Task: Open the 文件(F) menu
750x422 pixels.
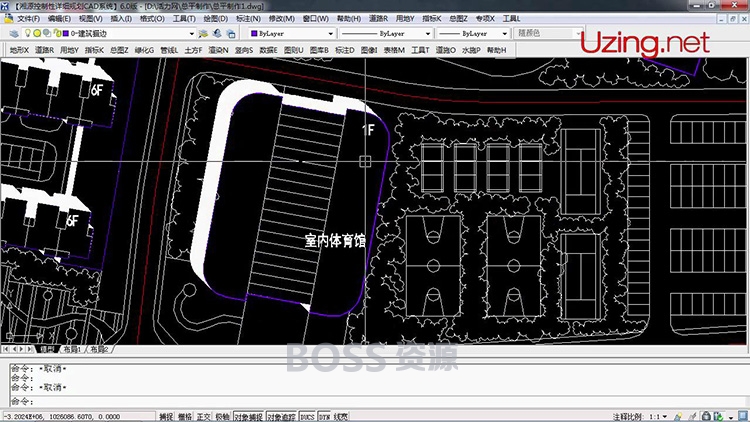Action: pyautogui.click(x=28, y=18)
